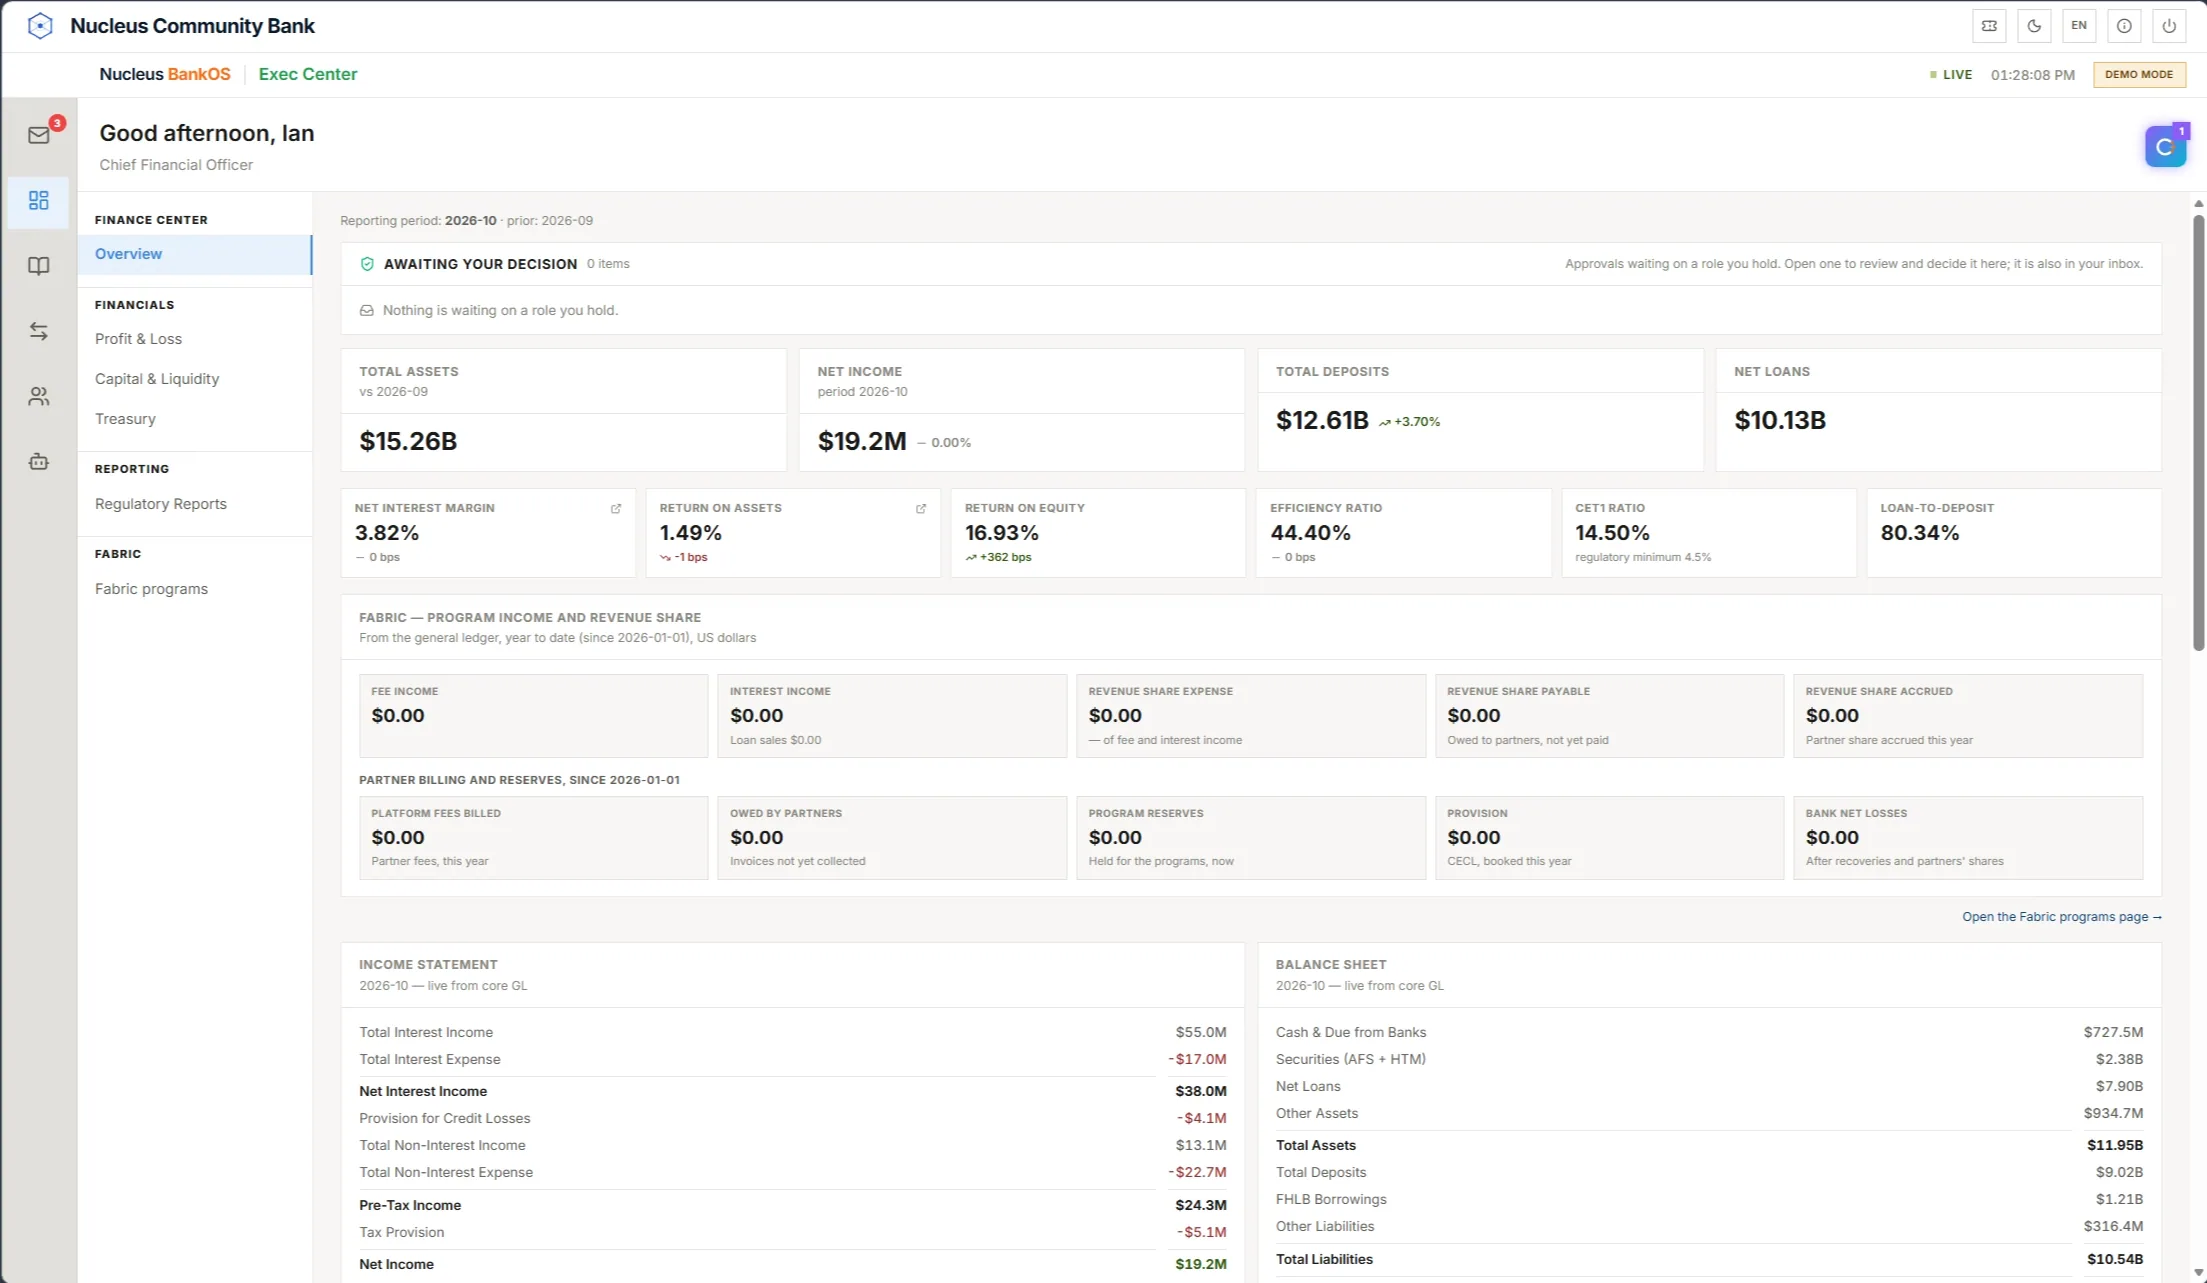Click the Total Assets $15.26B card

pos(563,409)
